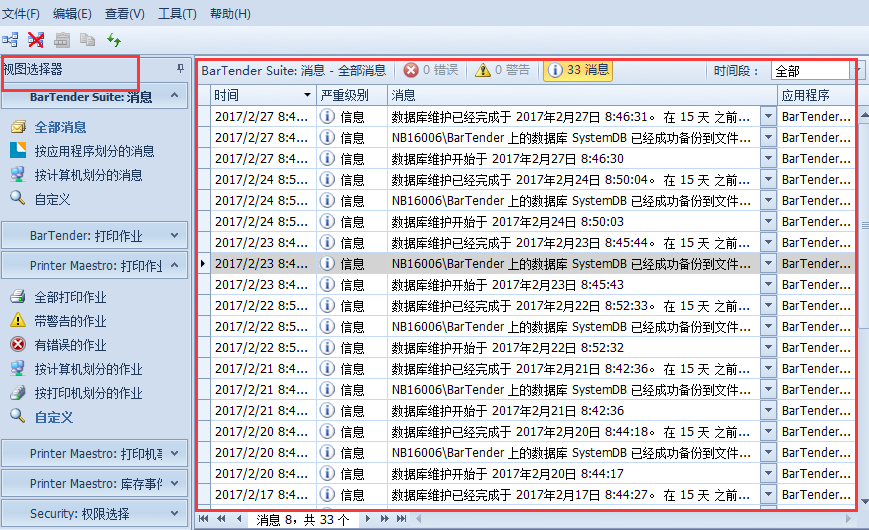This screenshot has height=530, width=869.
Task: Pin the 视图选择器 panel
Action: coord(180,69)
